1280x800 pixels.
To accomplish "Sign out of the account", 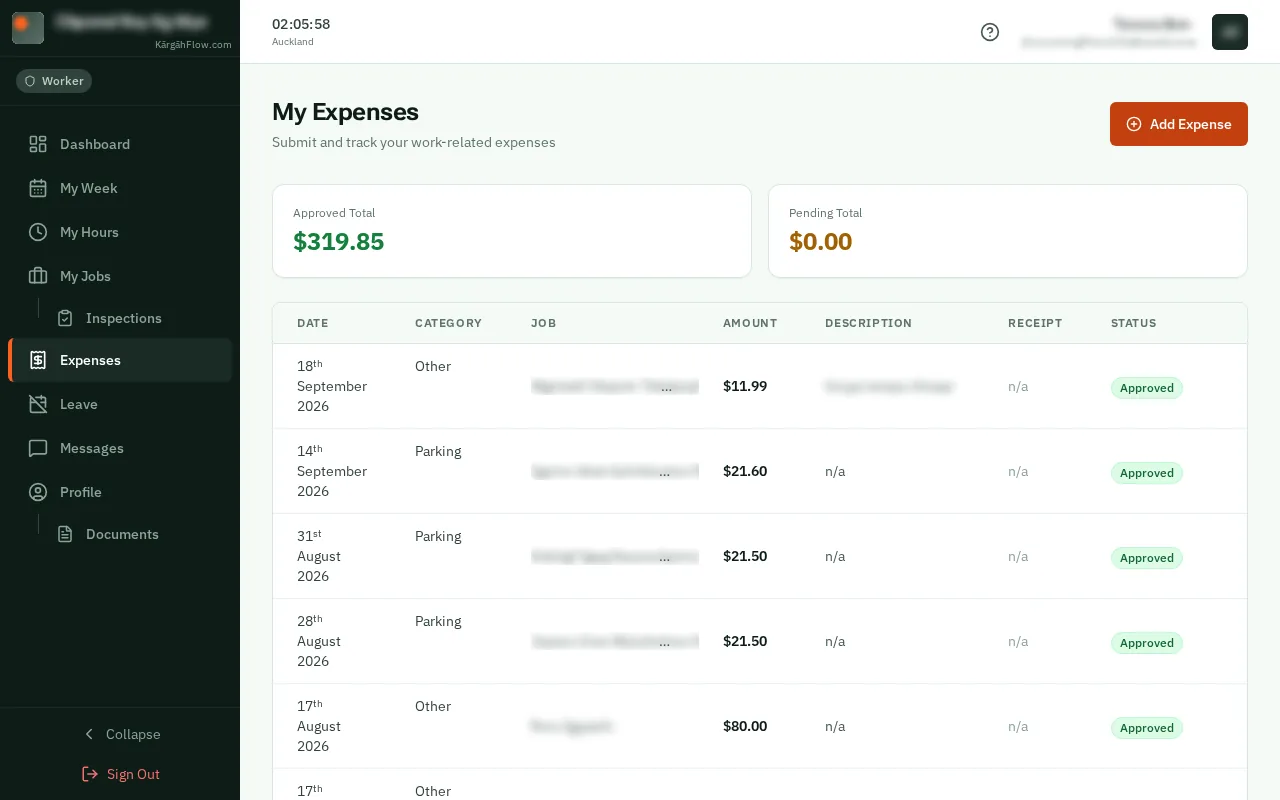I will coord(120,774).
